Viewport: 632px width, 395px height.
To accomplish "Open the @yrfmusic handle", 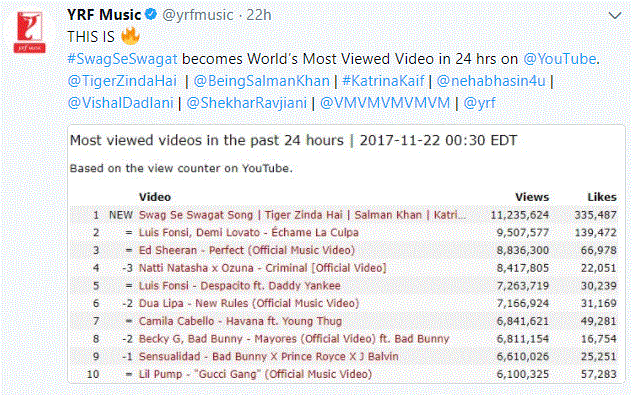I will [198, 15].
